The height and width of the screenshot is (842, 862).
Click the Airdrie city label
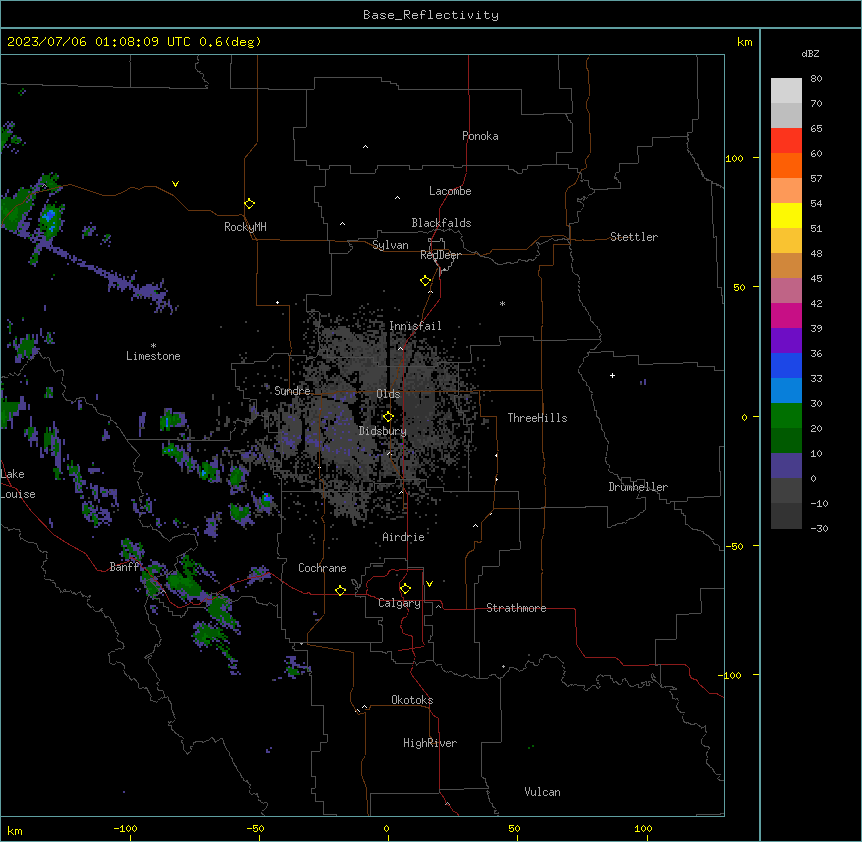pyautogui.click(x=404, y=537)
